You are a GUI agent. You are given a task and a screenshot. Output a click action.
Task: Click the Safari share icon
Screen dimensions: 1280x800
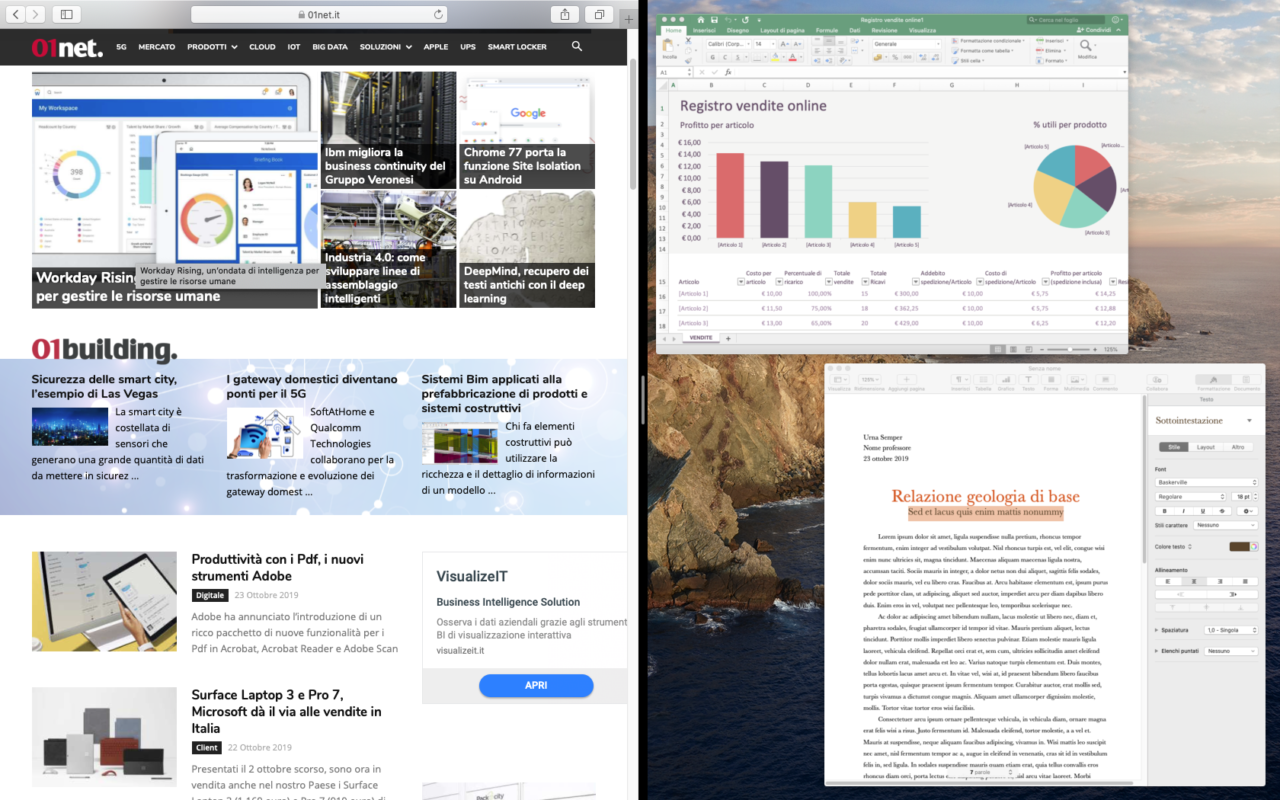coord(565,14)
